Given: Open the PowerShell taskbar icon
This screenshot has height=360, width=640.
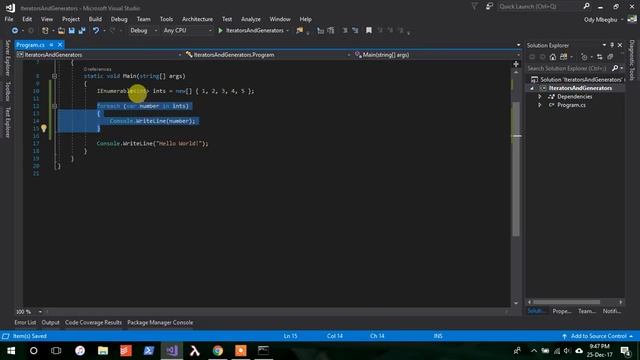Looking at the screenshot, I should [x=149, y=351].
